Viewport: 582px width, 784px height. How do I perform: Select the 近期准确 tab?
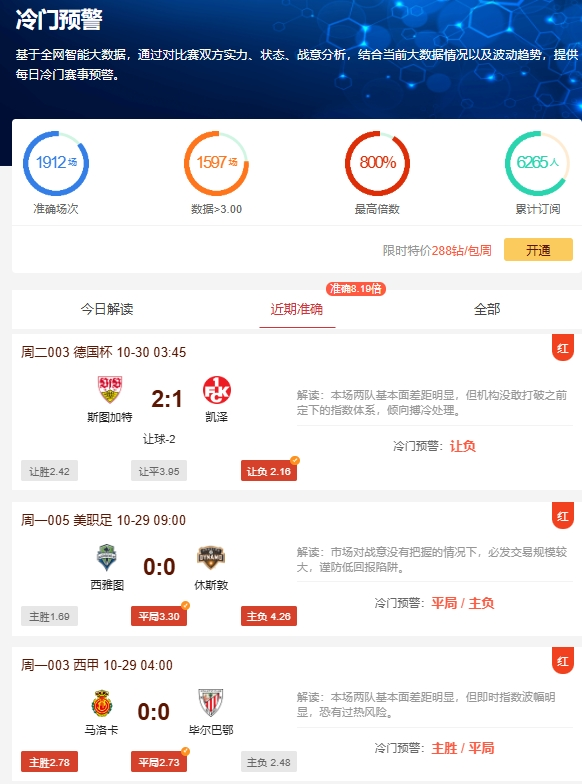point(296,309)
